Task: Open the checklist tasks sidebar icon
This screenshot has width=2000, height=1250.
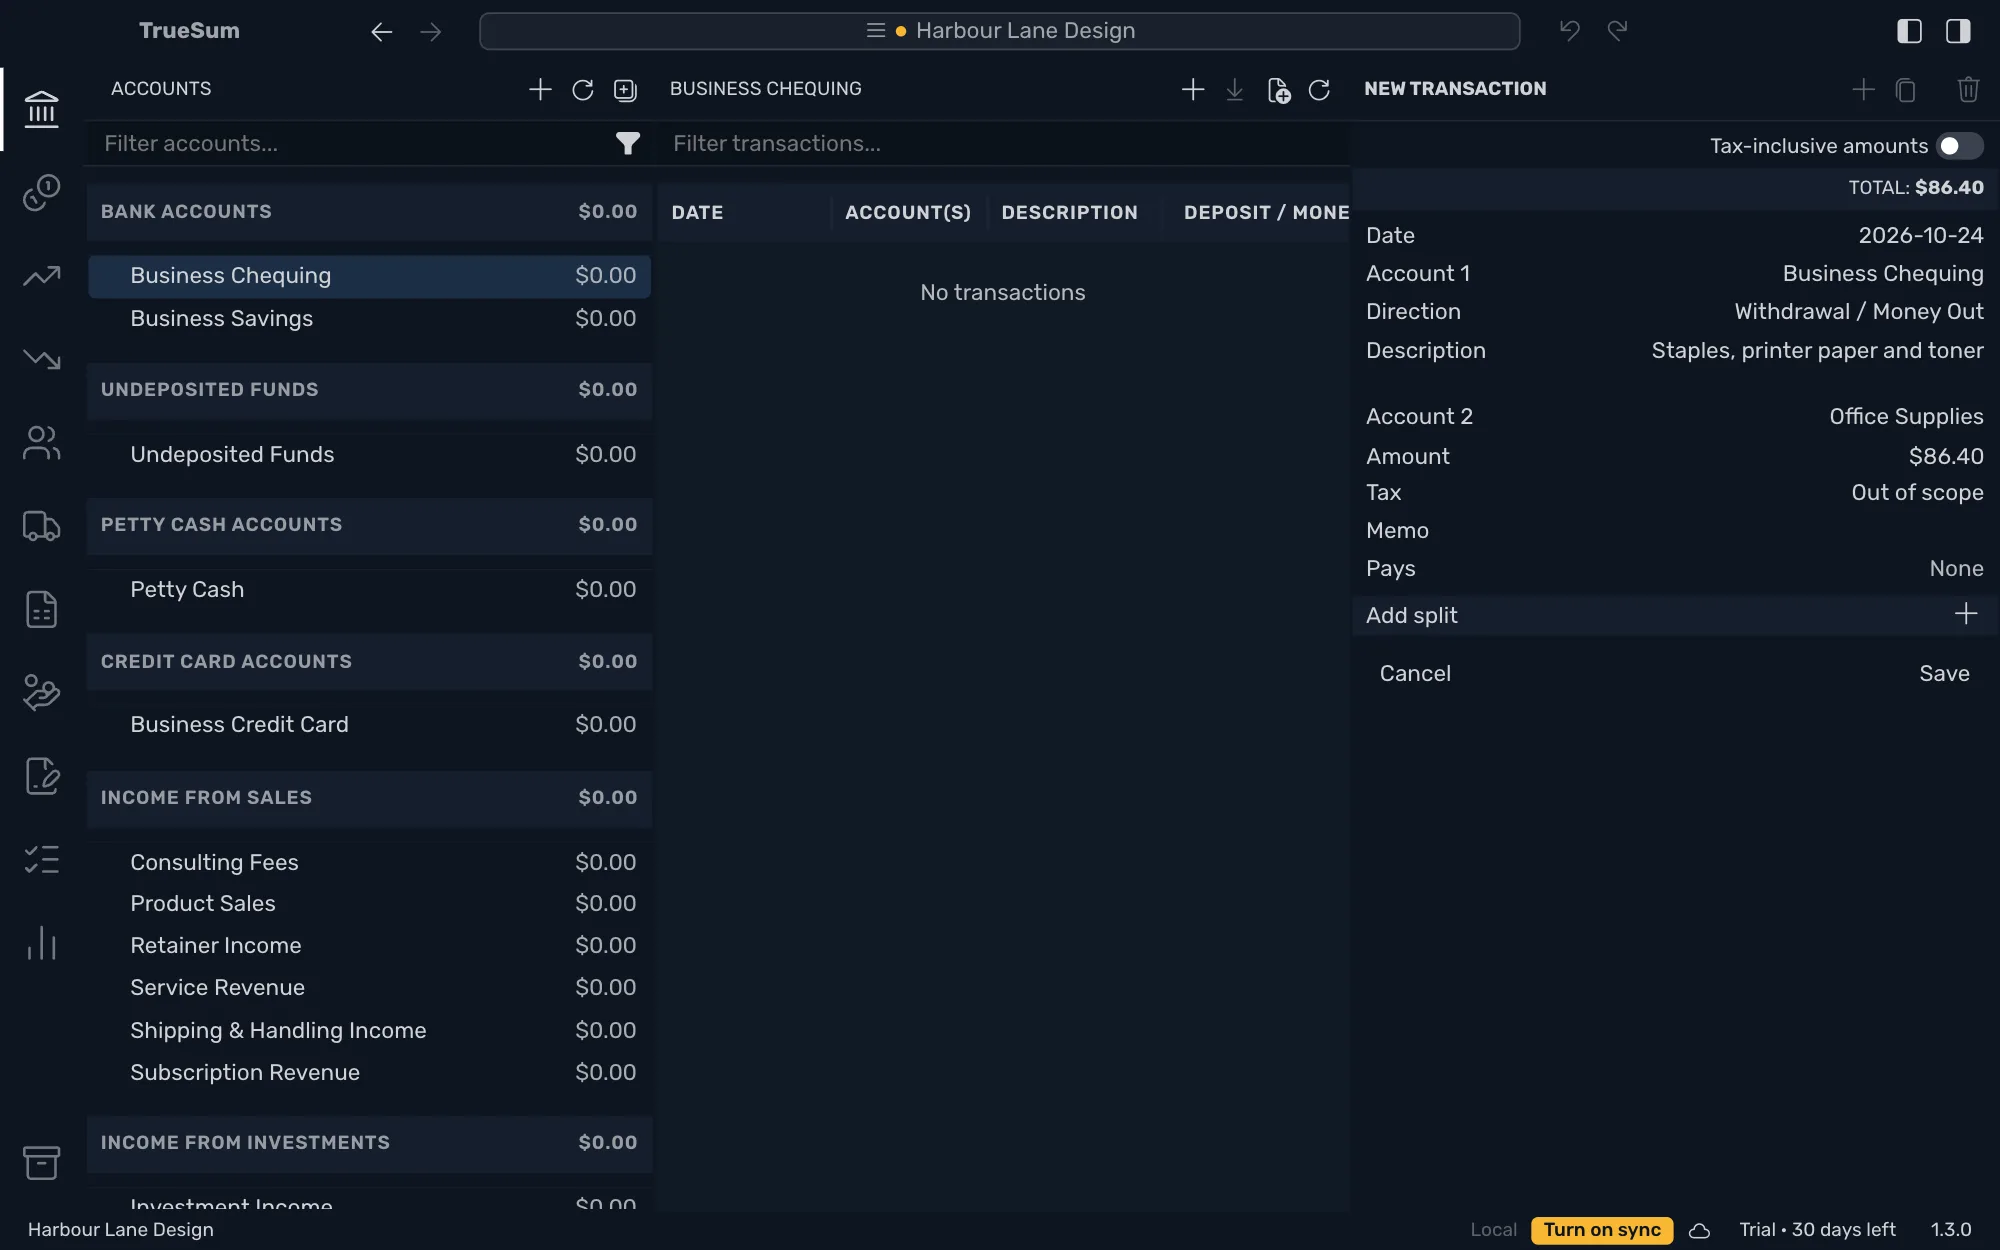Action: (41, 859)
